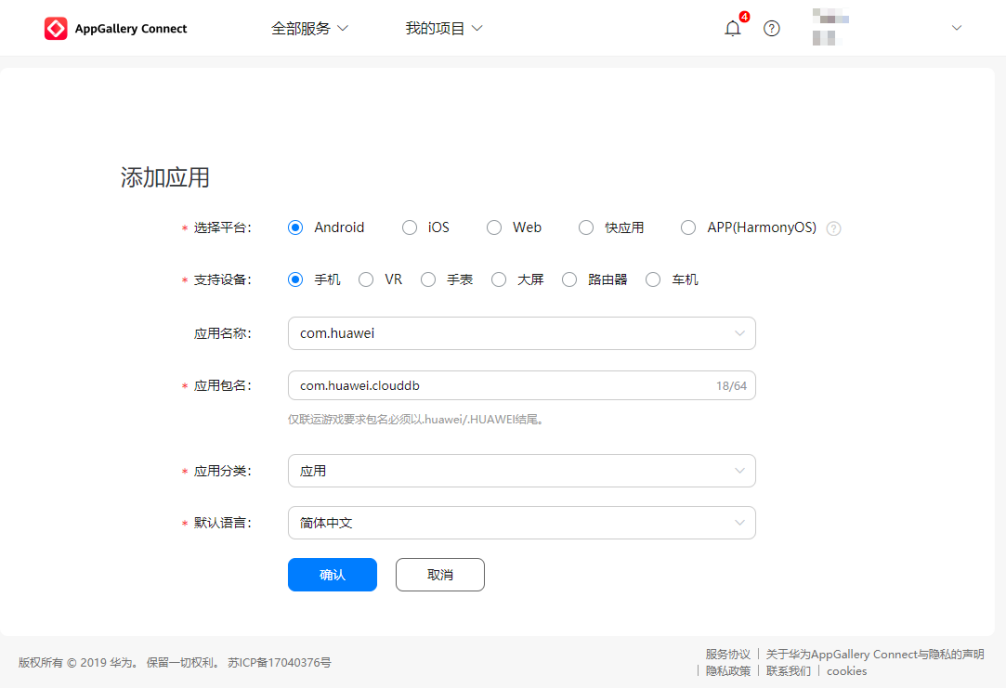
Task: Click the 确认 button
Action: click(x=332, y=574)
